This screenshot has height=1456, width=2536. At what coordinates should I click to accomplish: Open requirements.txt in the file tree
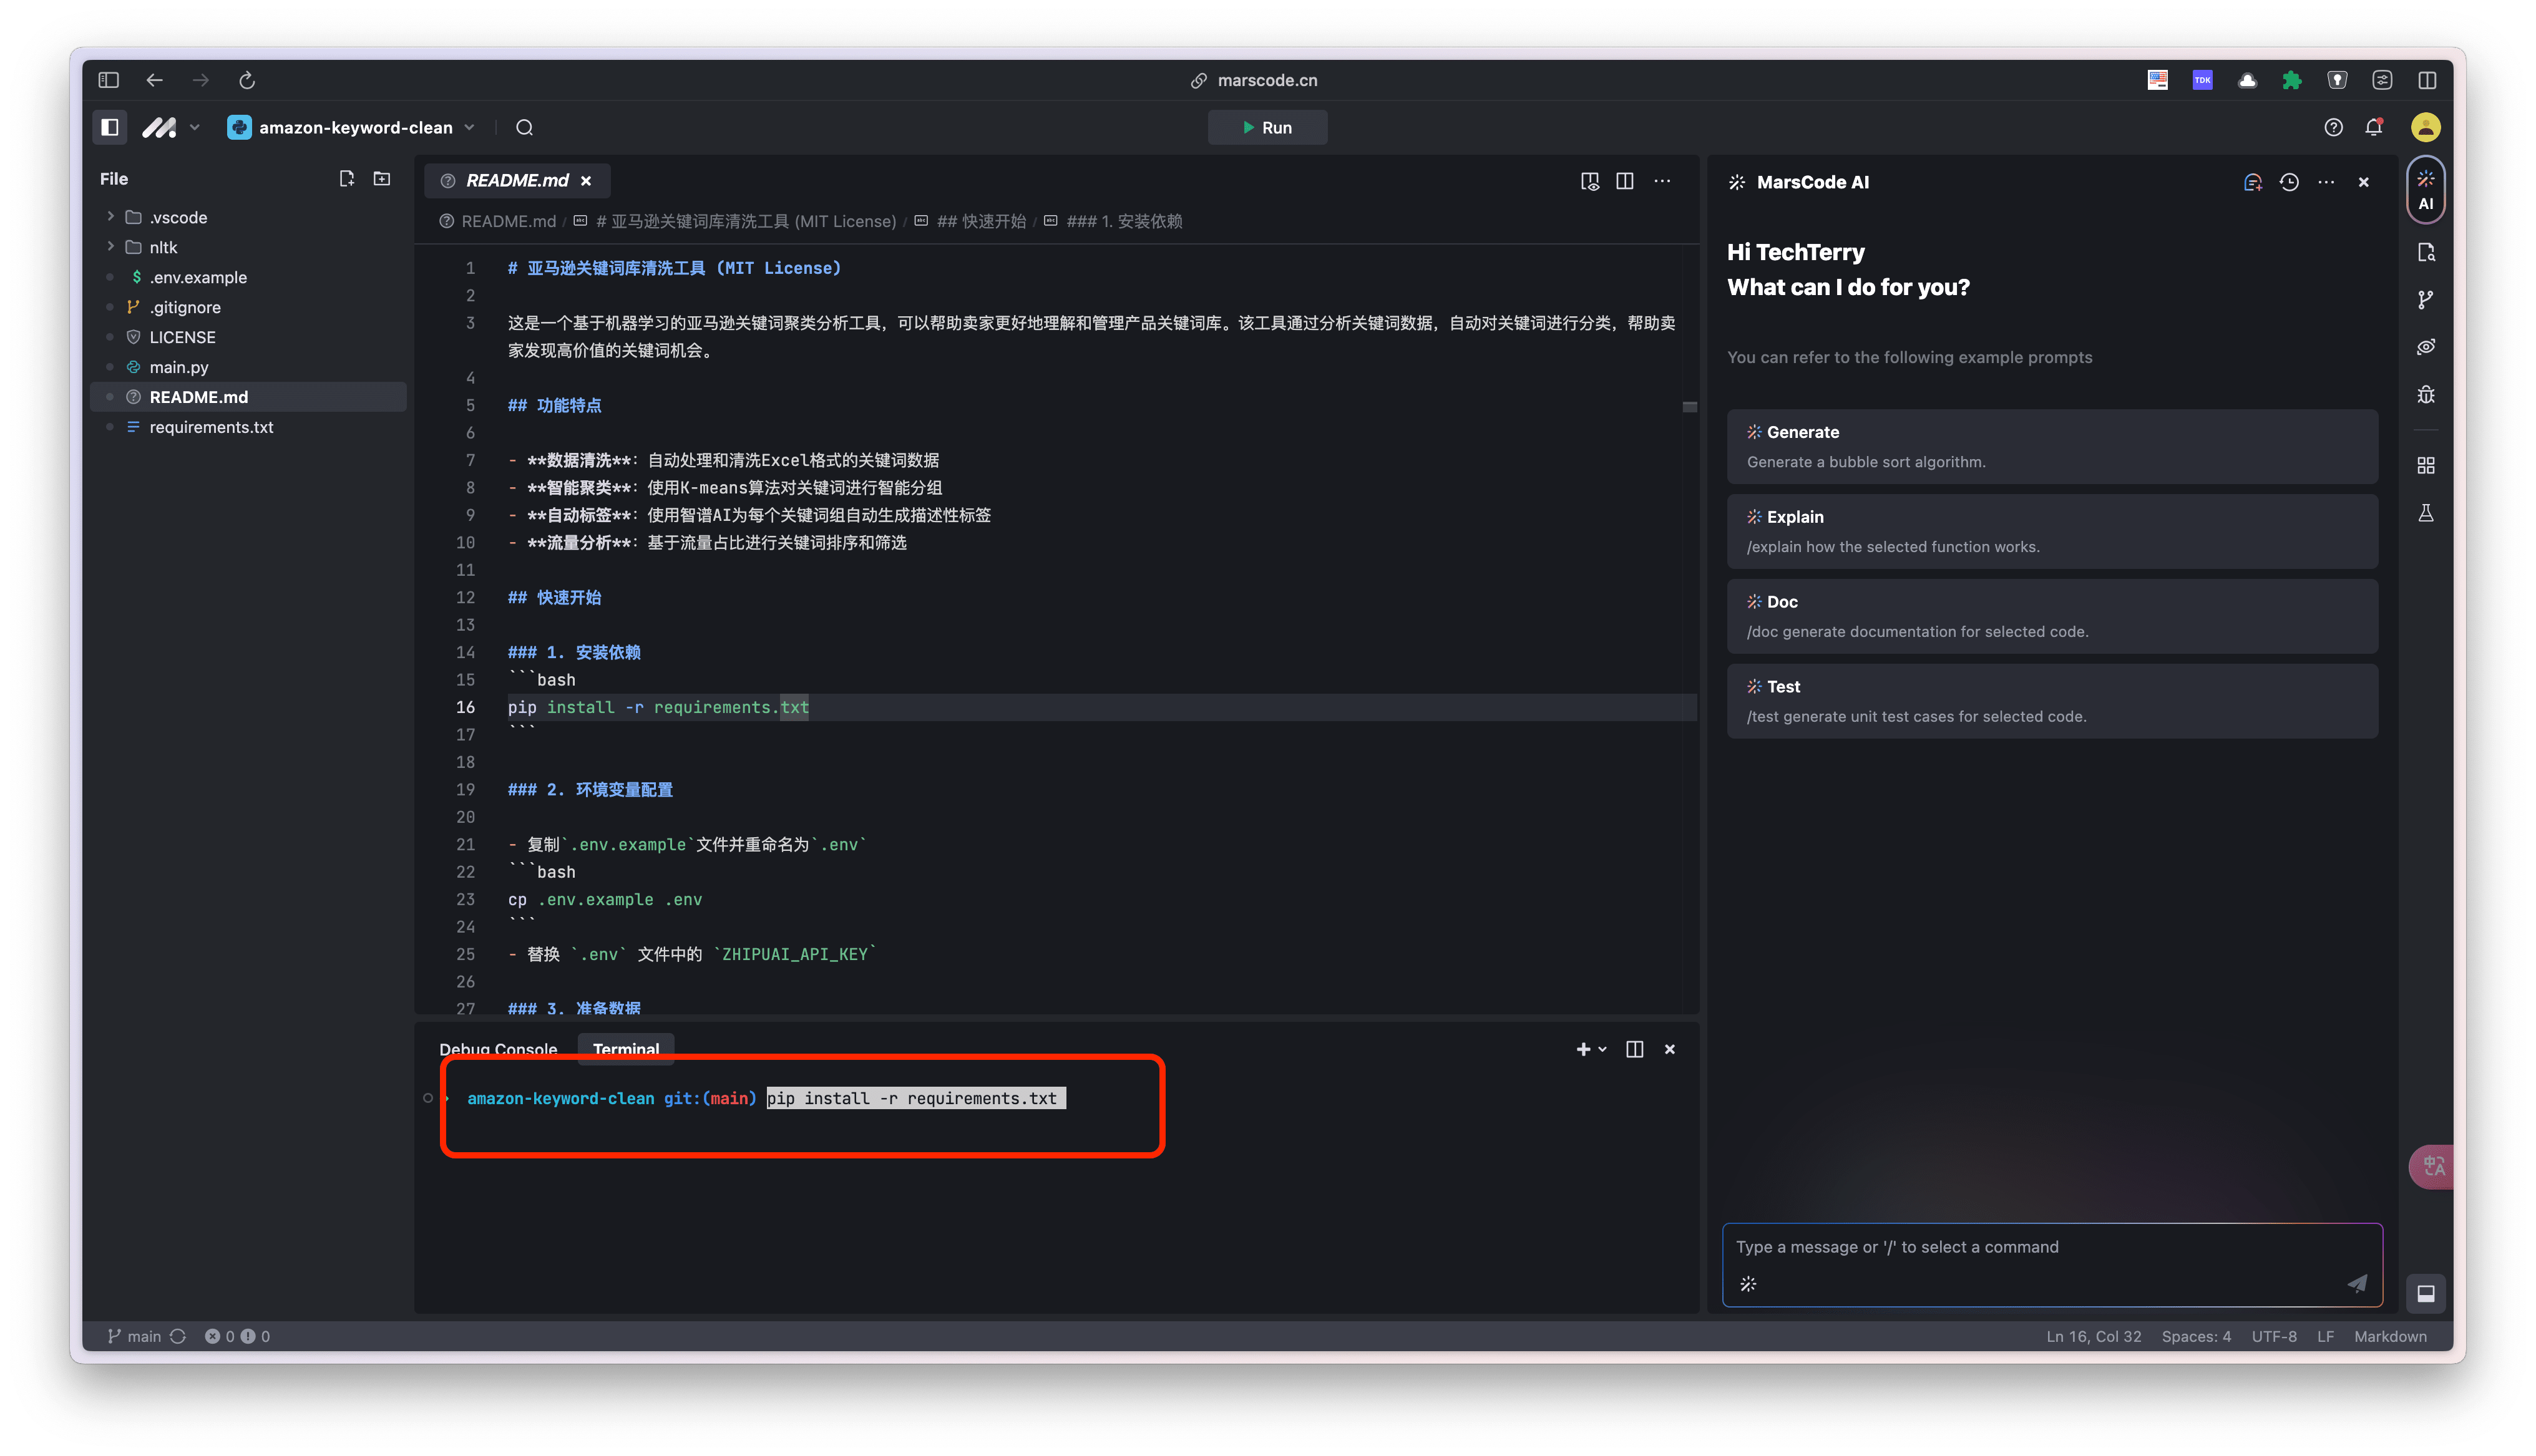point(211,427)
